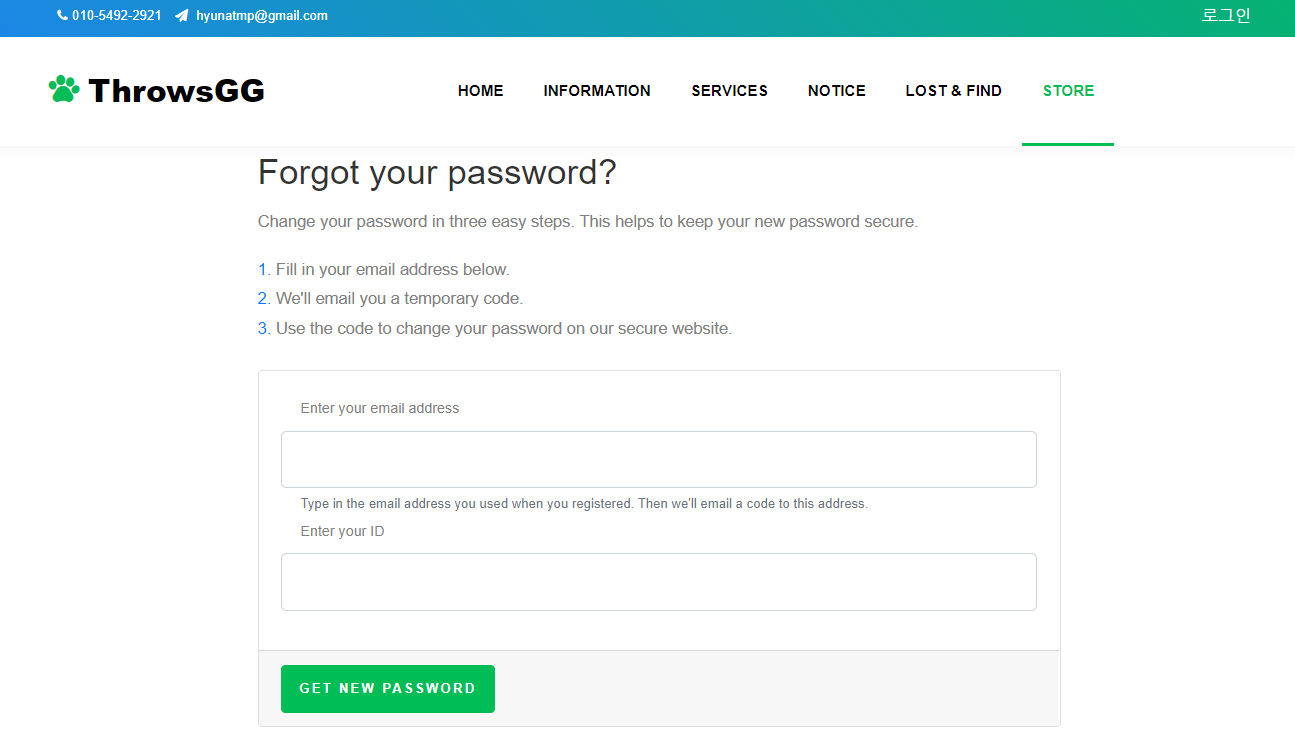This screenshot has width=1295, height=740.
Task: Select the NOTICE menu item
Action: click(837, 91)
